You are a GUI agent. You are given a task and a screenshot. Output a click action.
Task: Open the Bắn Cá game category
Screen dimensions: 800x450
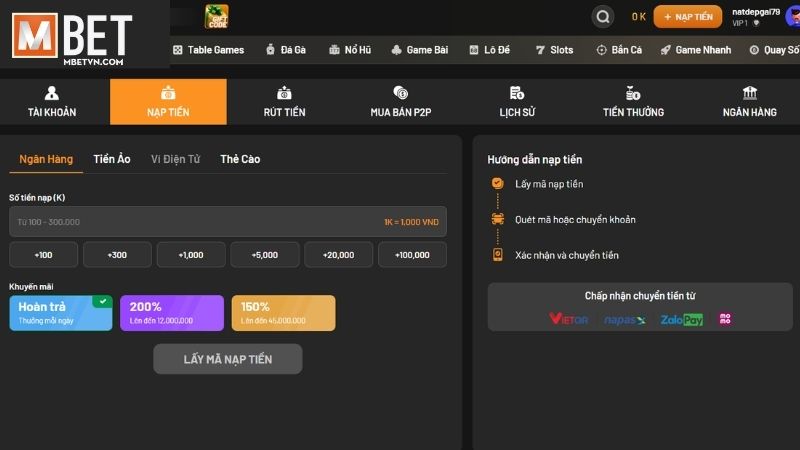[619, 50]
